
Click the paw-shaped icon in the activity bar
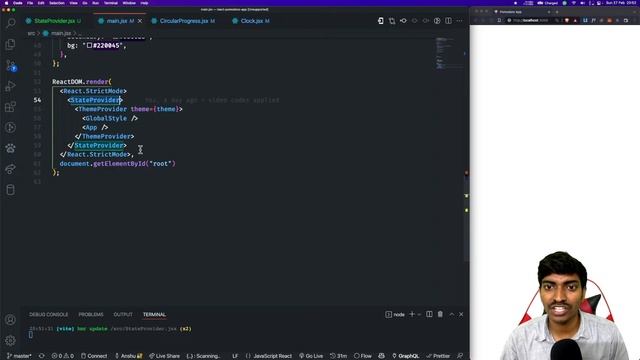coord(11,148)
